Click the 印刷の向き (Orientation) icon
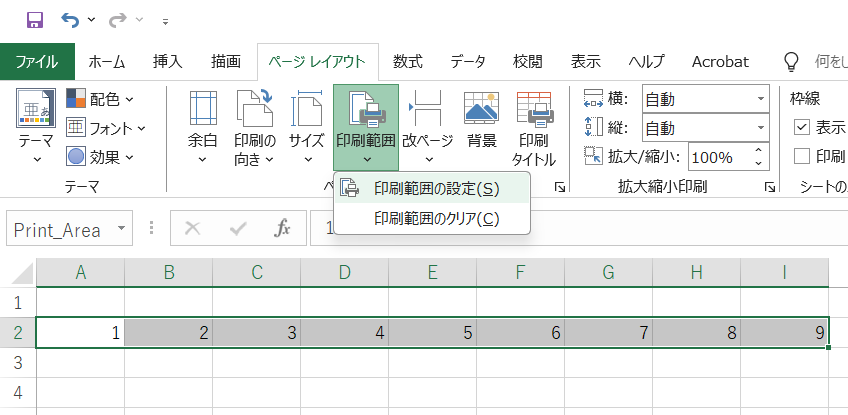Screen dimensions: 848x415 coord(254,110)
